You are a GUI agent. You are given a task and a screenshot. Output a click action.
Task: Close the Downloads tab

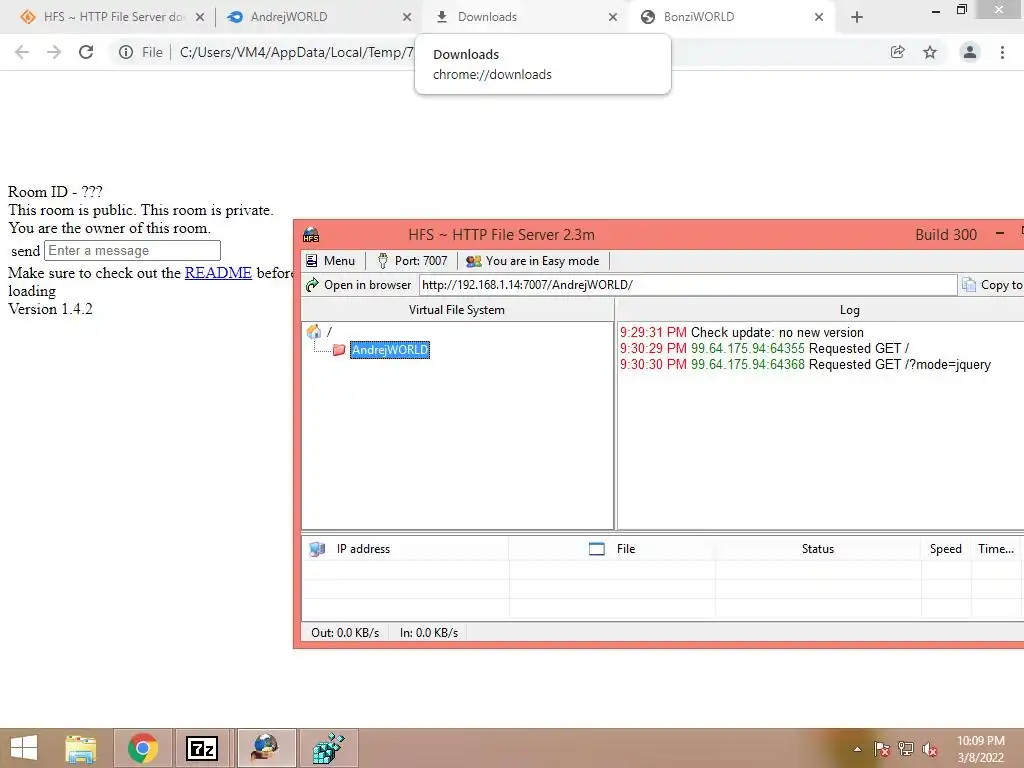click(x=613, y=17)
